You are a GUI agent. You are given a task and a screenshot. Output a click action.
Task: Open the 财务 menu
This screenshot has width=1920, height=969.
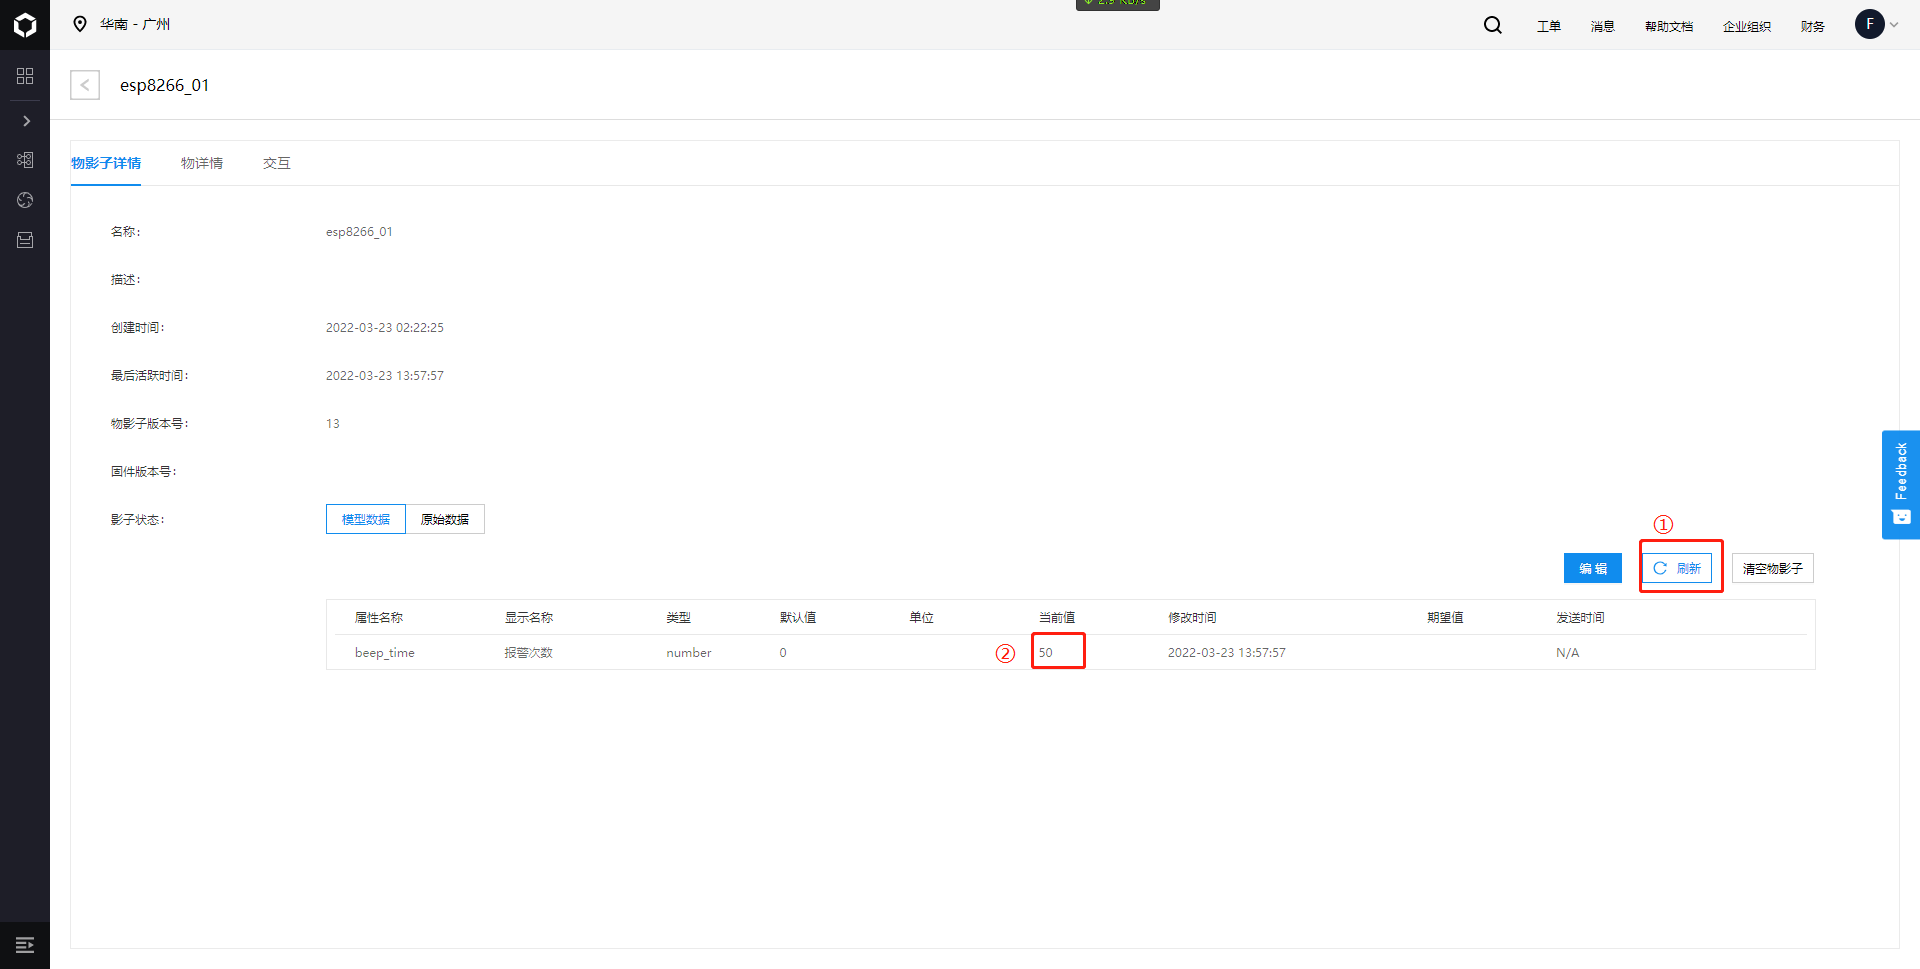click(1812, 26)
